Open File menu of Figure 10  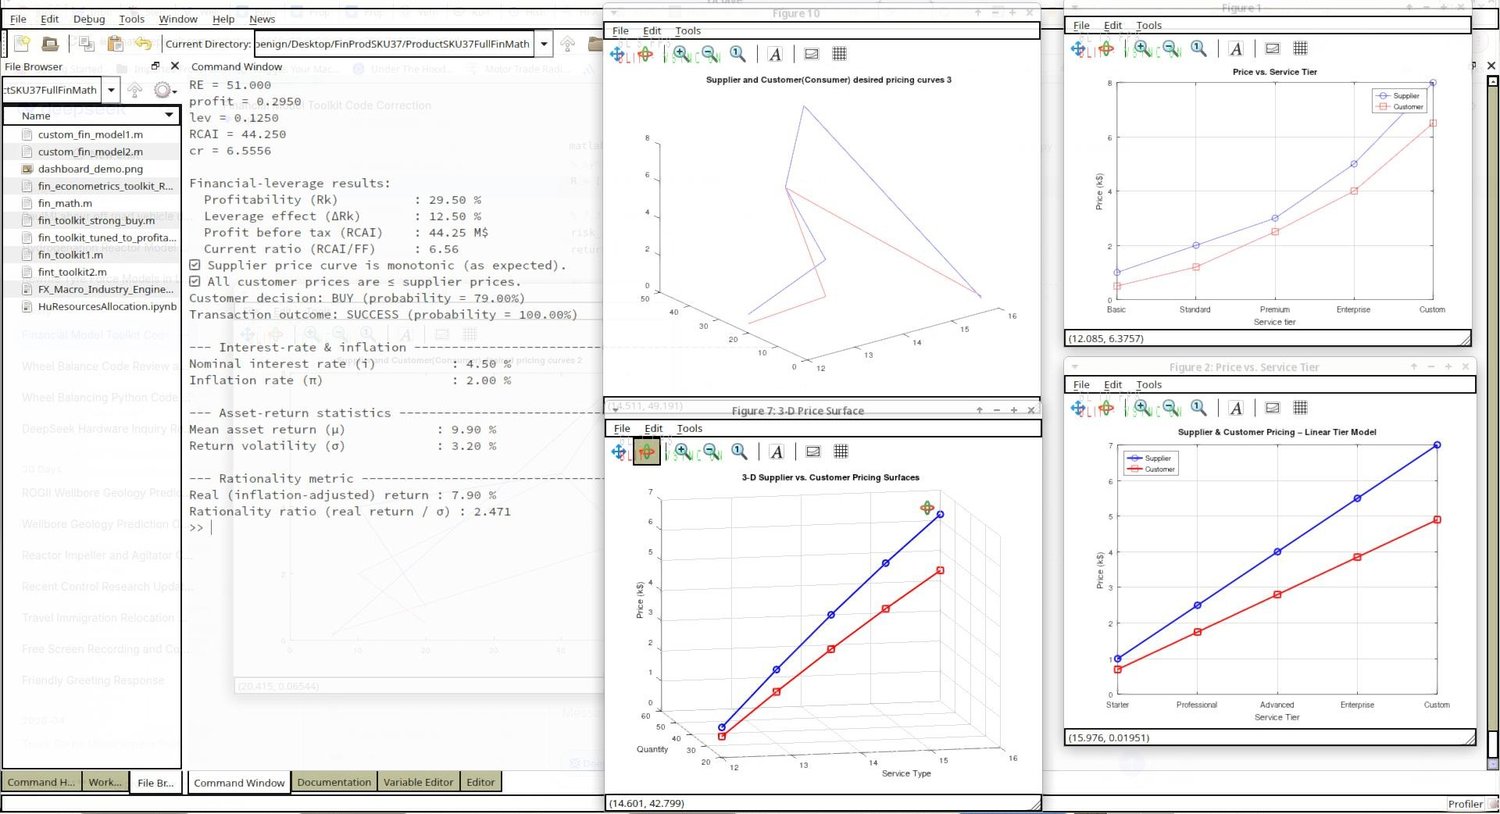point(620,31)
